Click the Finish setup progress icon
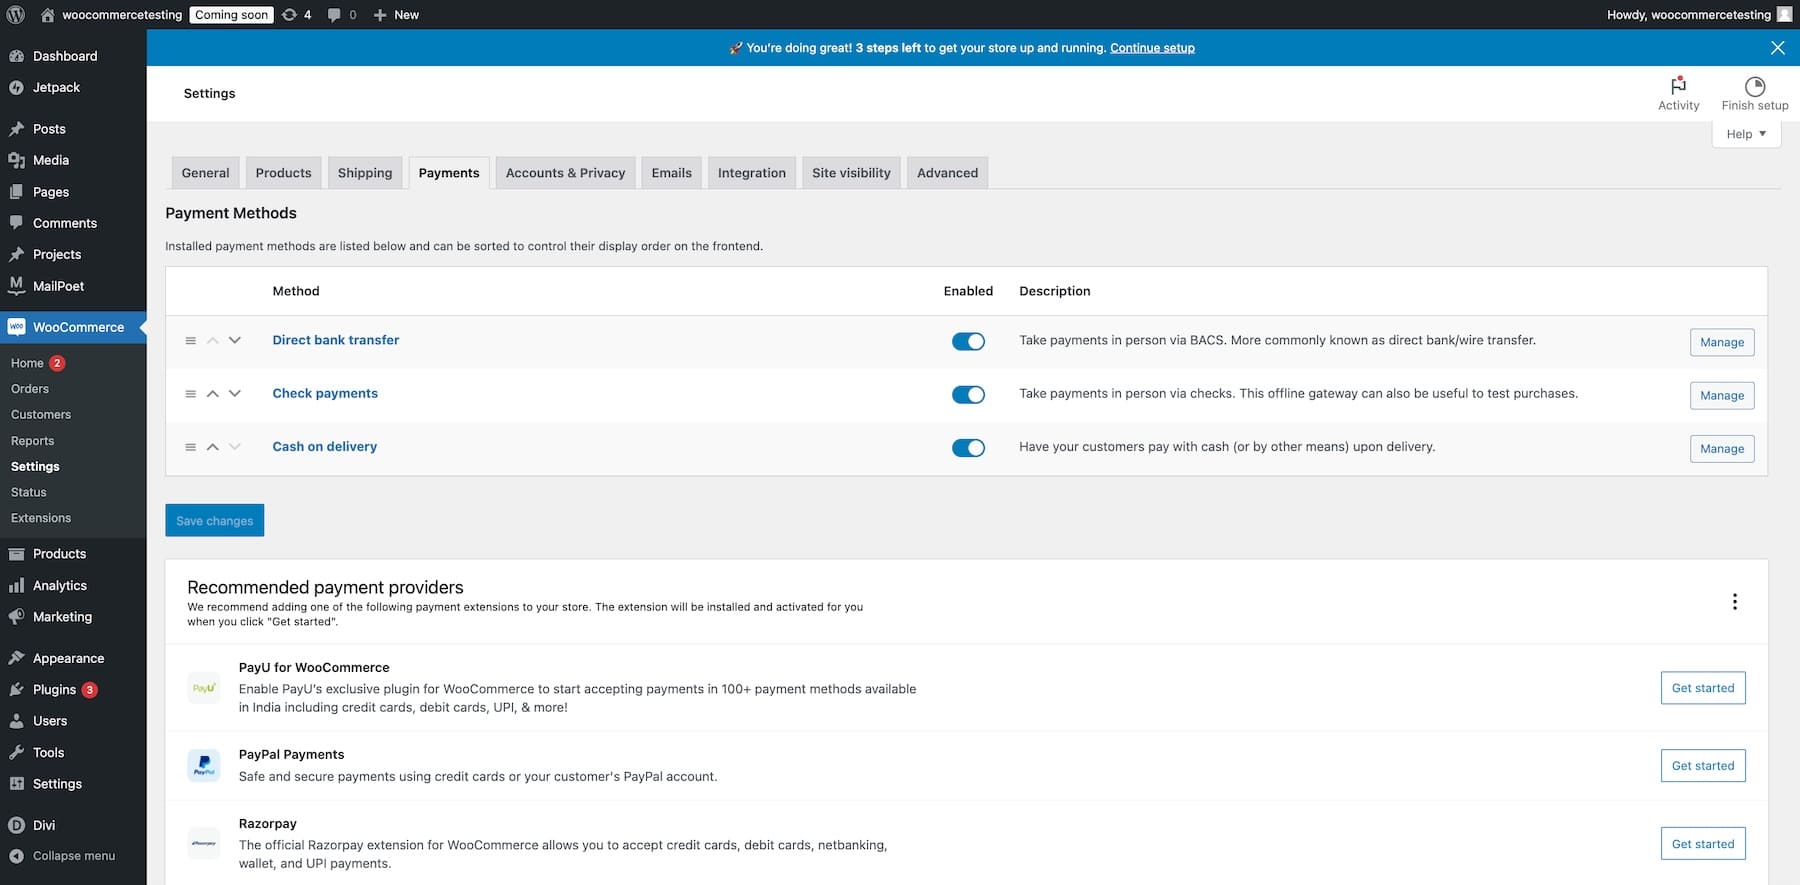 (1754, 87)
